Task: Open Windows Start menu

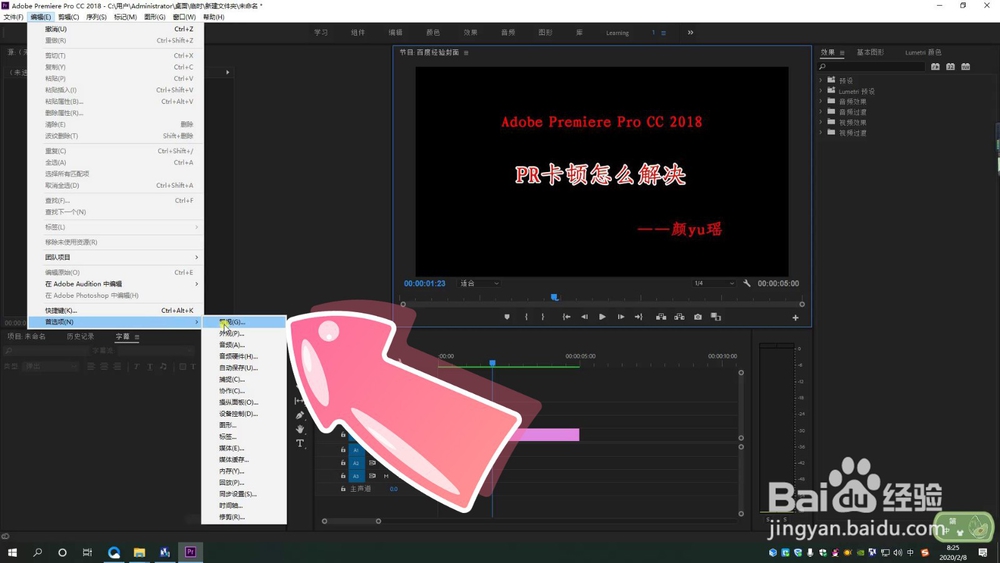Action: (12, 552)
